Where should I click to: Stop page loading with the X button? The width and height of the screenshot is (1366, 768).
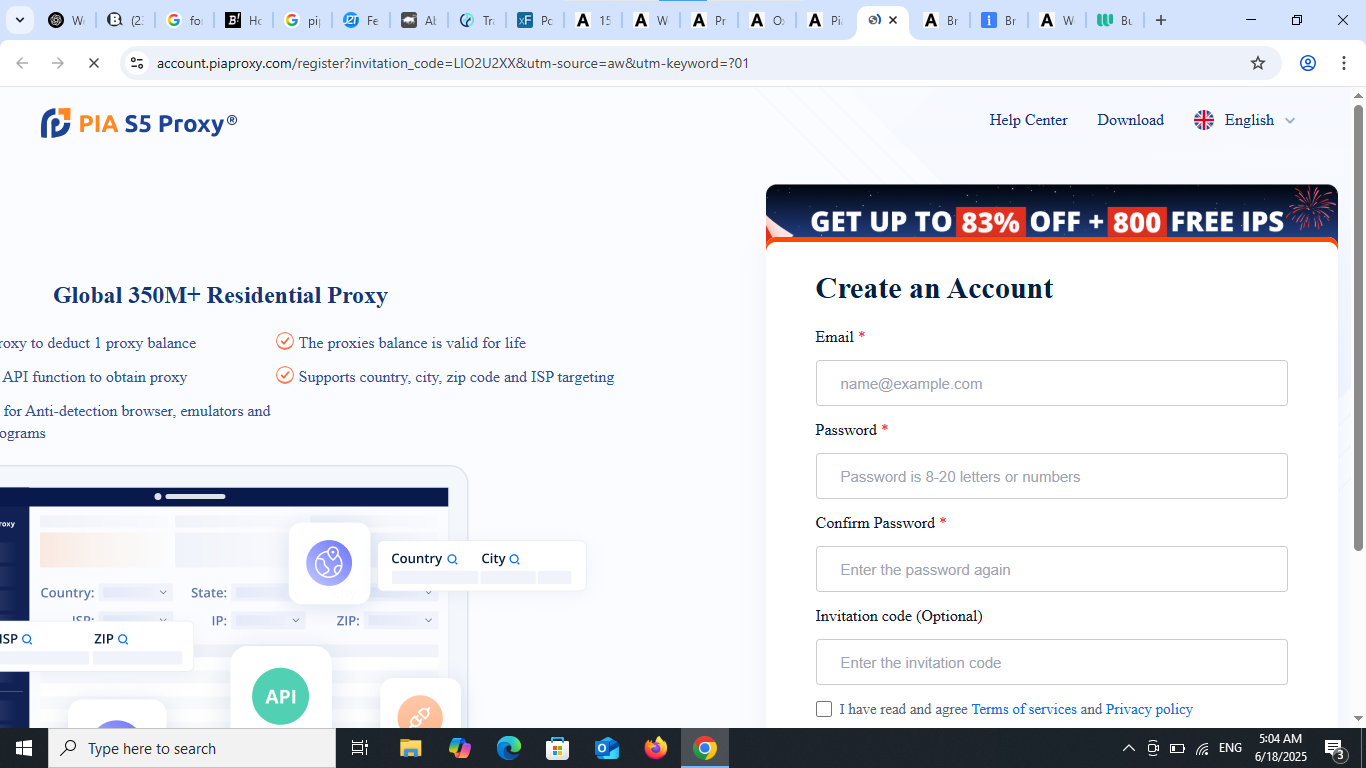[x=93, y=63]
